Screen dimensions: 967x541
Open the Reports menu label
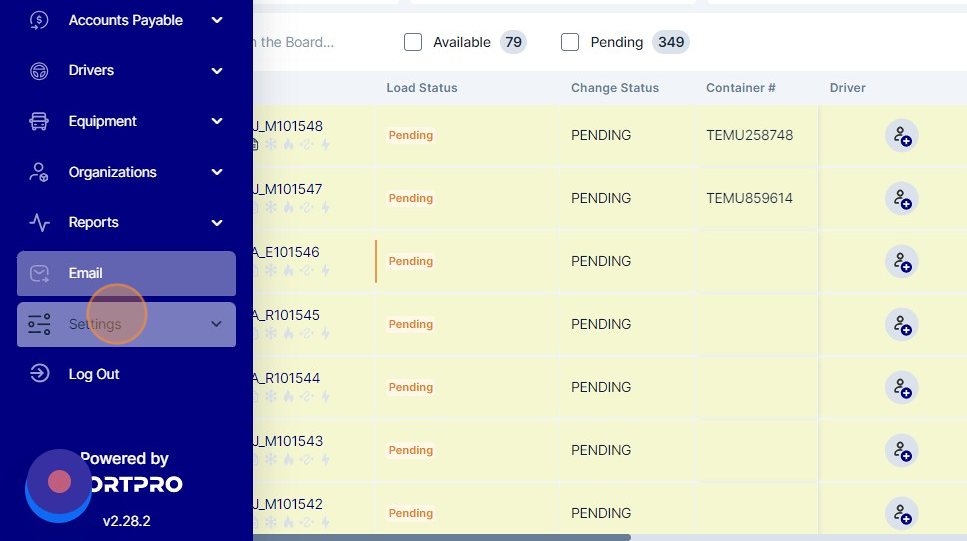coord(93,222)
